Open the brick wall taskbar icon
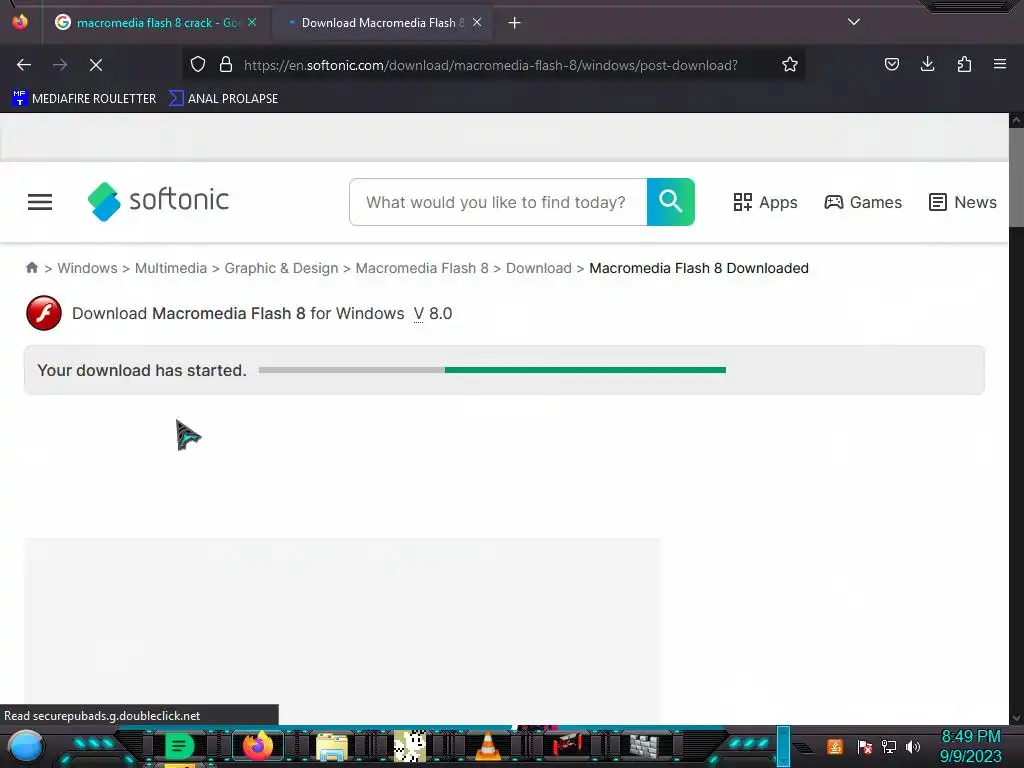Viewport: 1024px width, 768px height. click(644, 746)
